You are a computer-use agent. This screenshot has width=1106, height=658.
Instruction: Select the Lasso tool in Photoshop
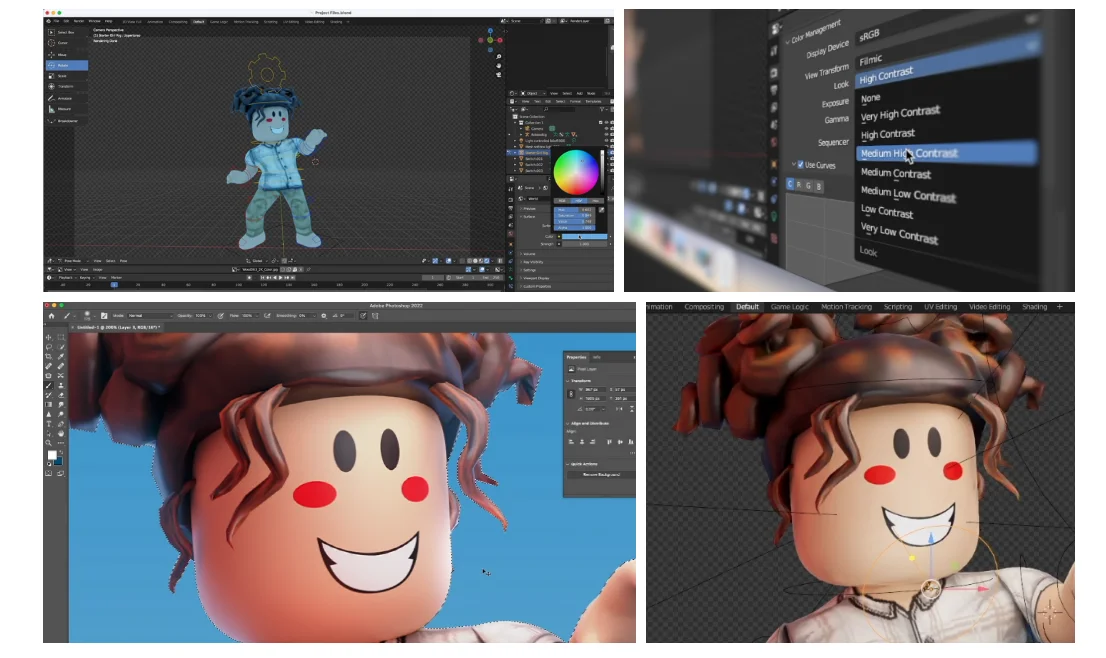48,348
